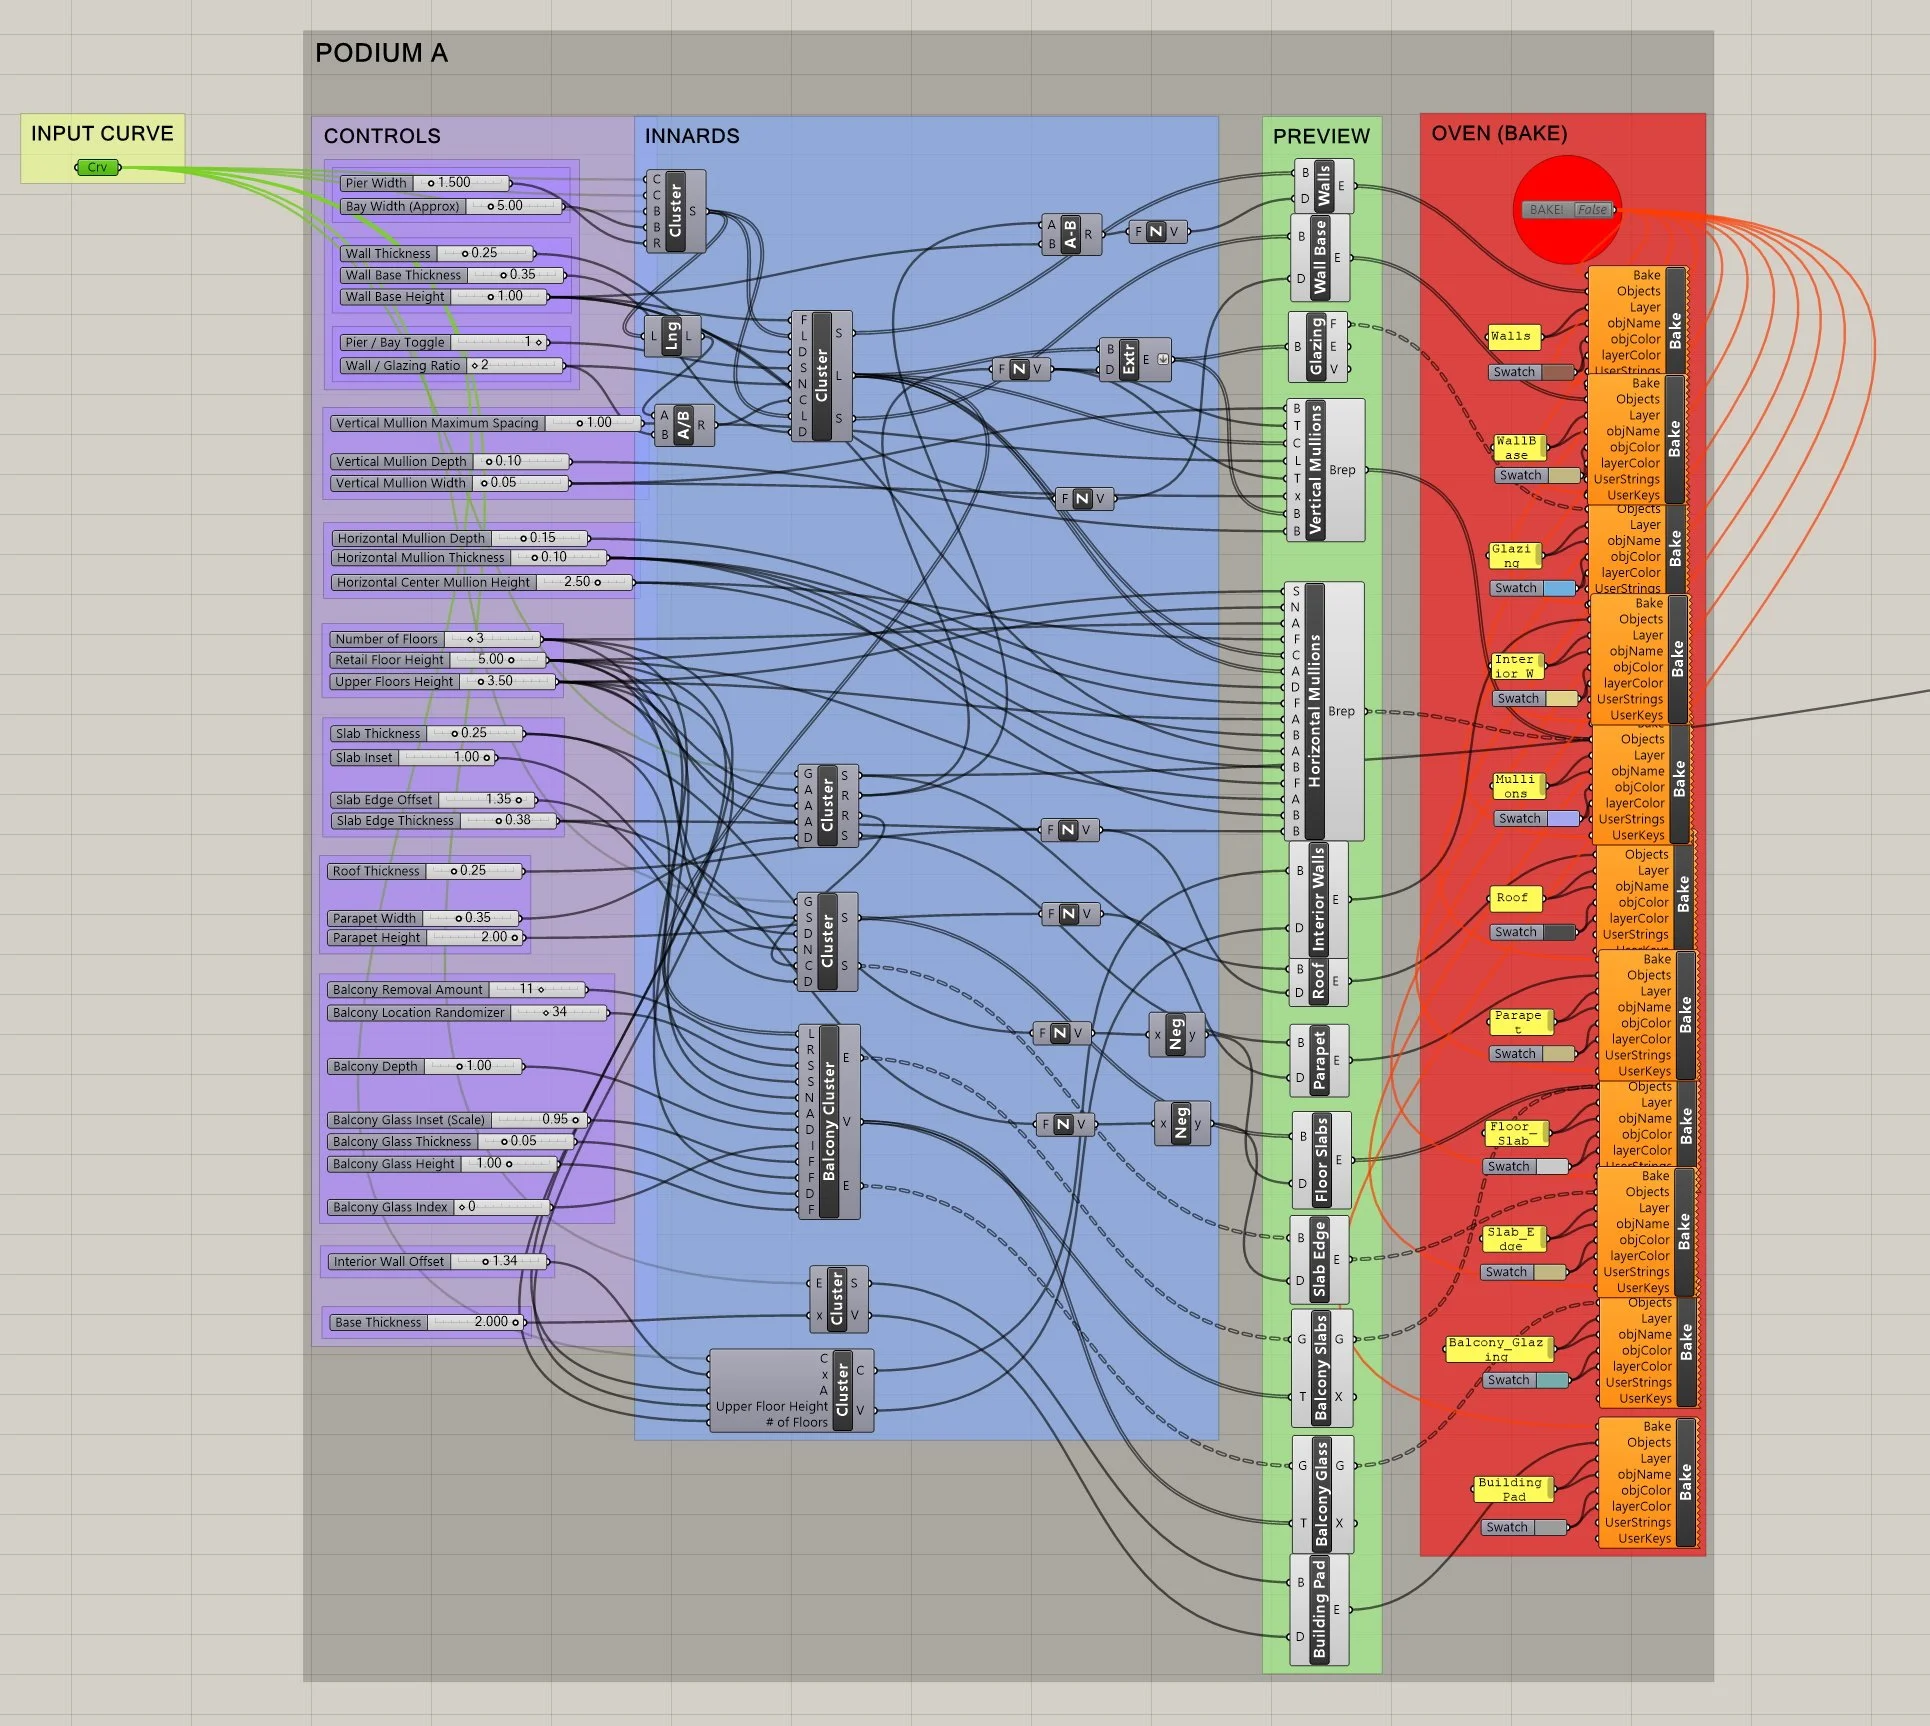Click the yellow Walls text panel
The width and height of the screenshot is (1930, 1726).
point(1513,337)
